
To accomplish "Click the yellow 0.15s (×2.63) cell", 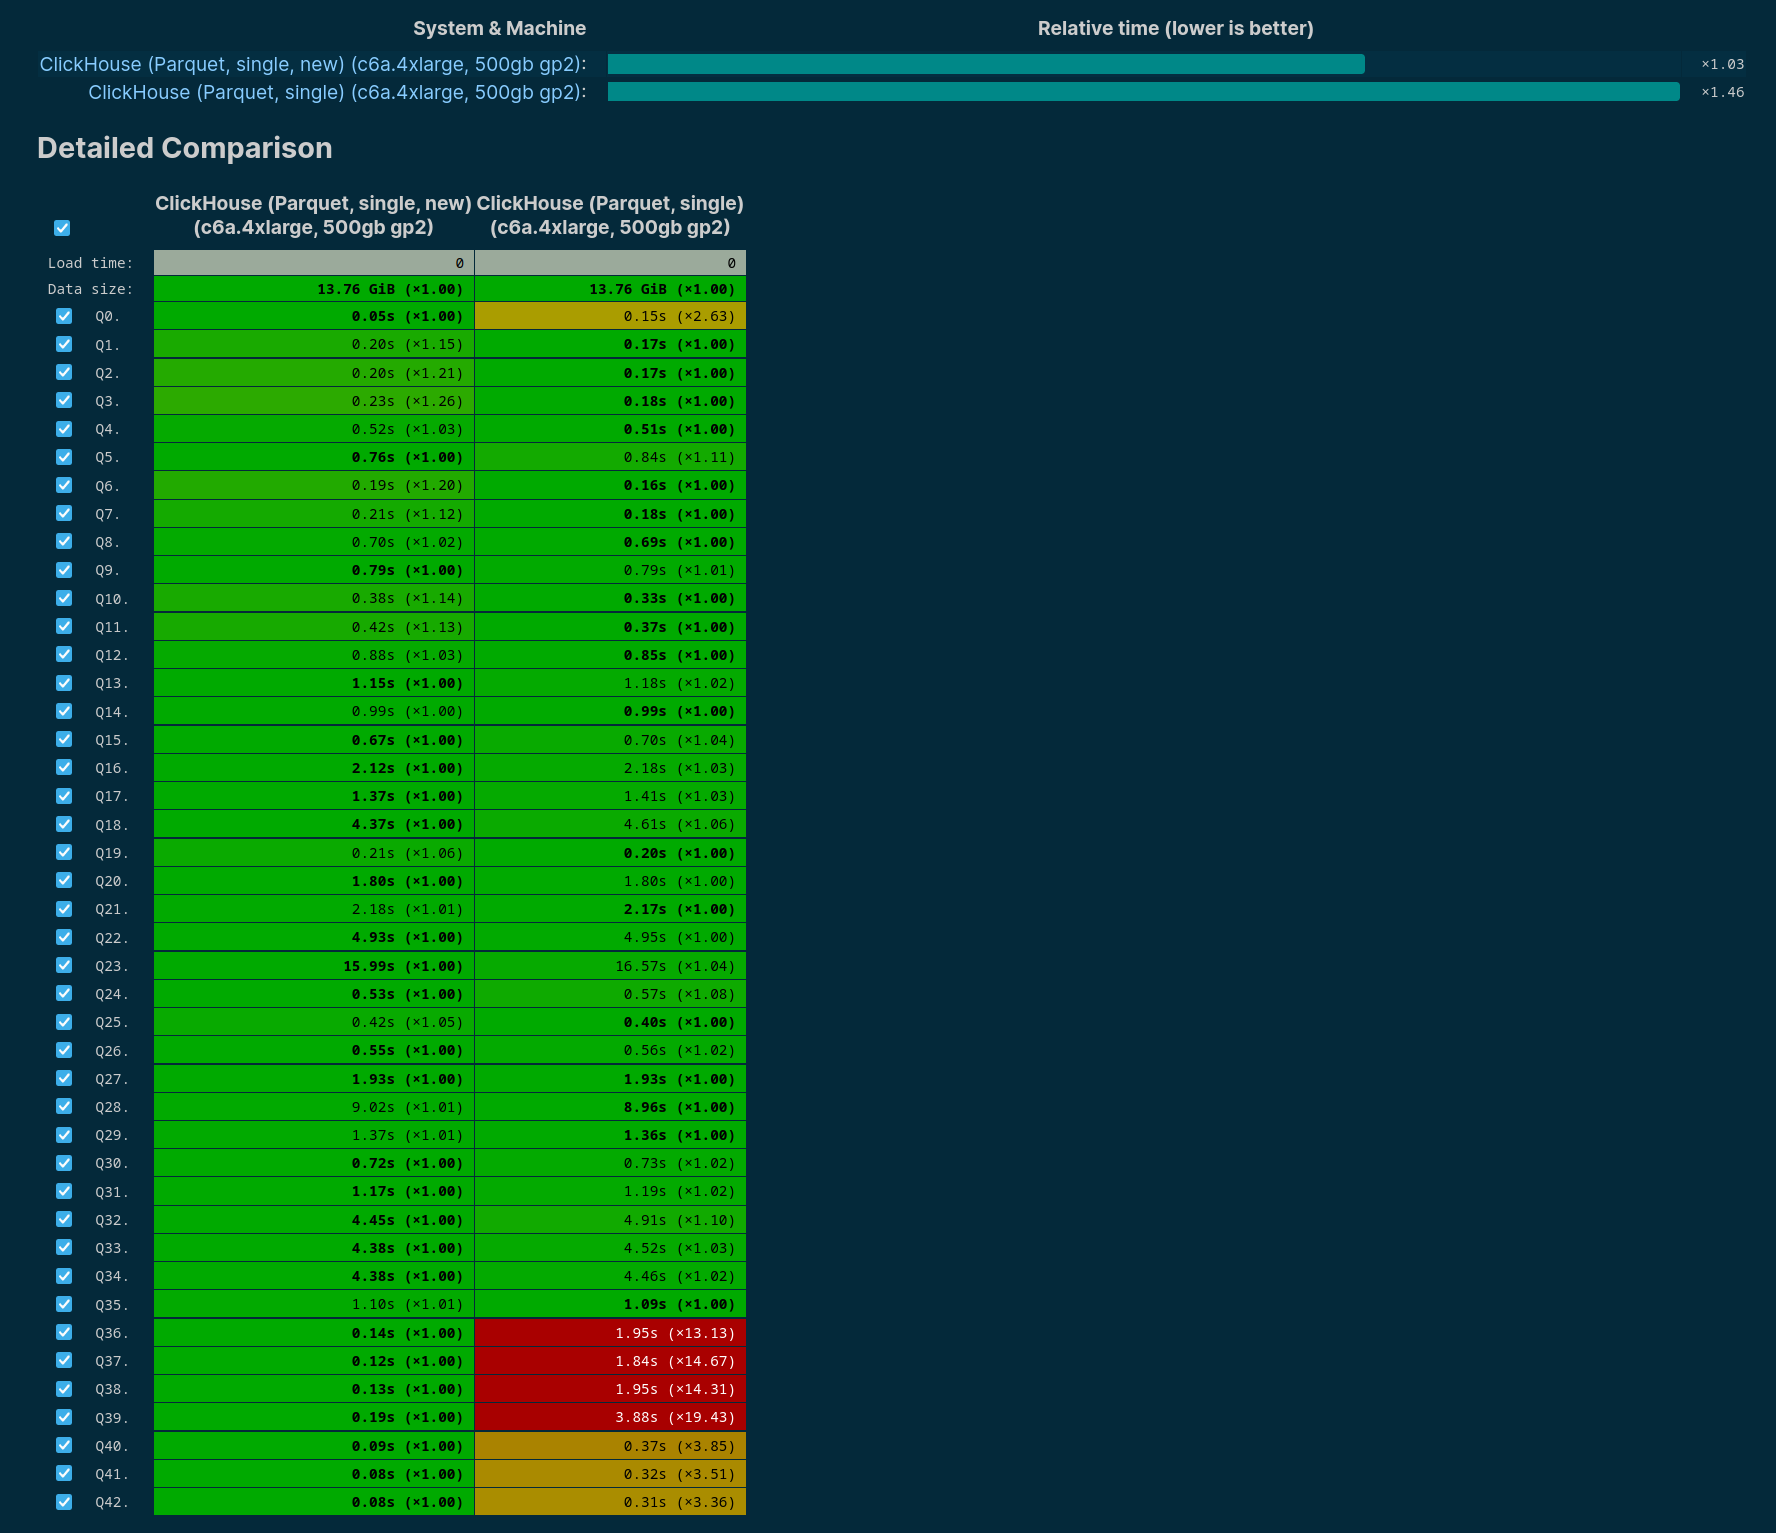I will [x=610, y=316].
